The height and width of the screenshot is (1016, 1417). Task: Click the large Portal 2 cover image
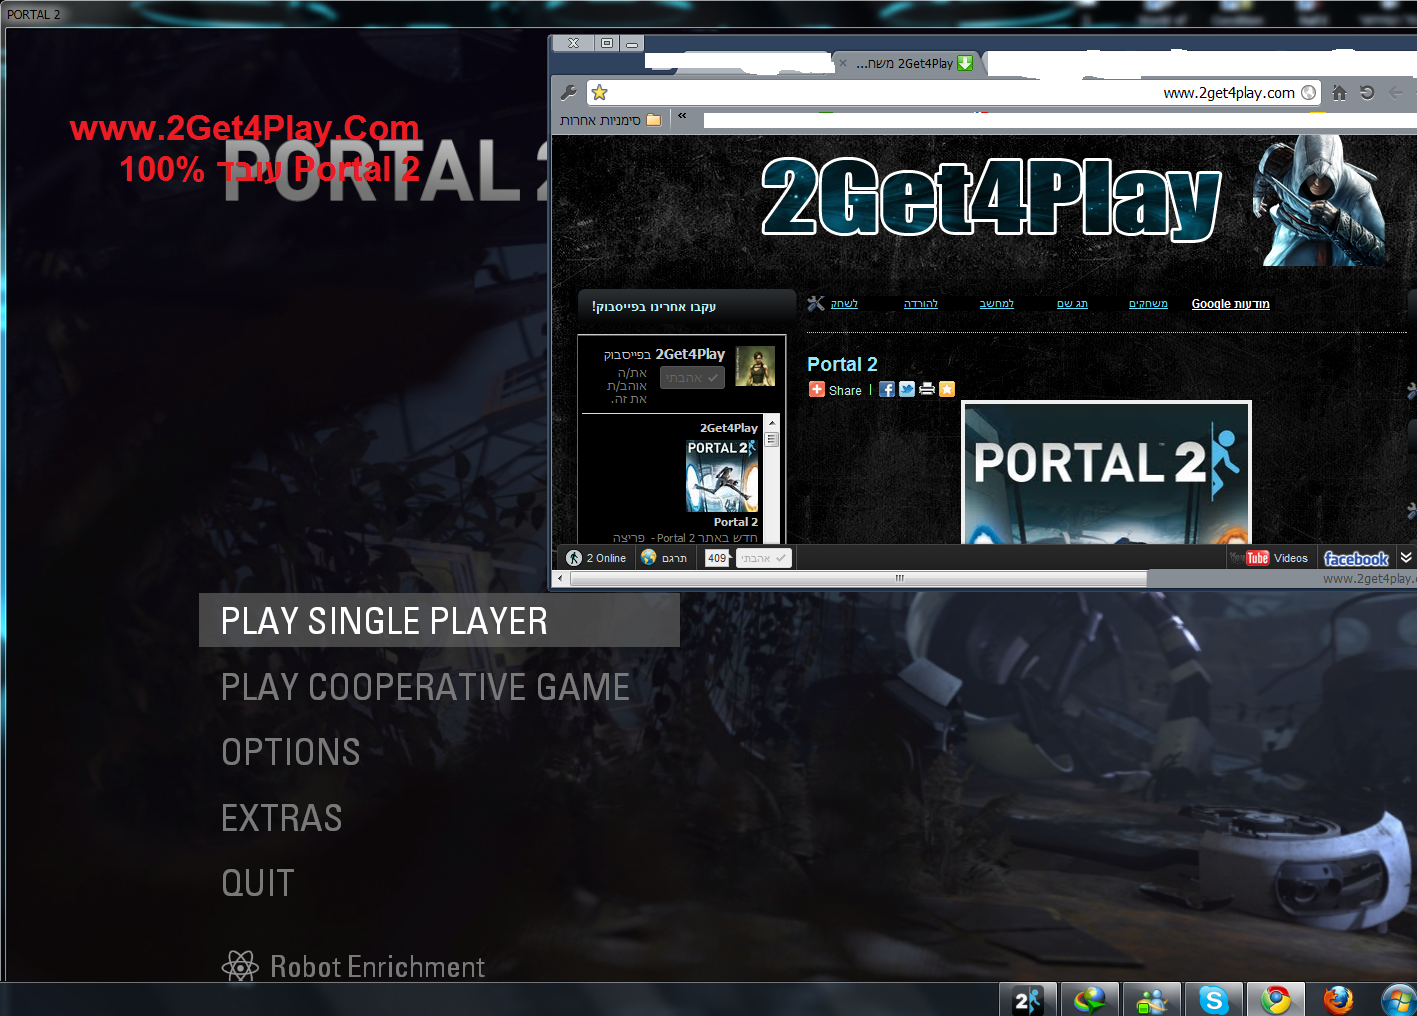coord(1106,473)
